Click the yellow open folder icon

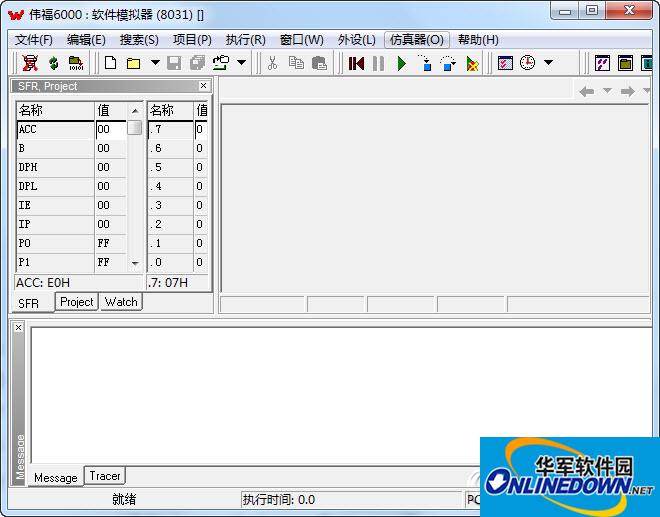point(133,64)
